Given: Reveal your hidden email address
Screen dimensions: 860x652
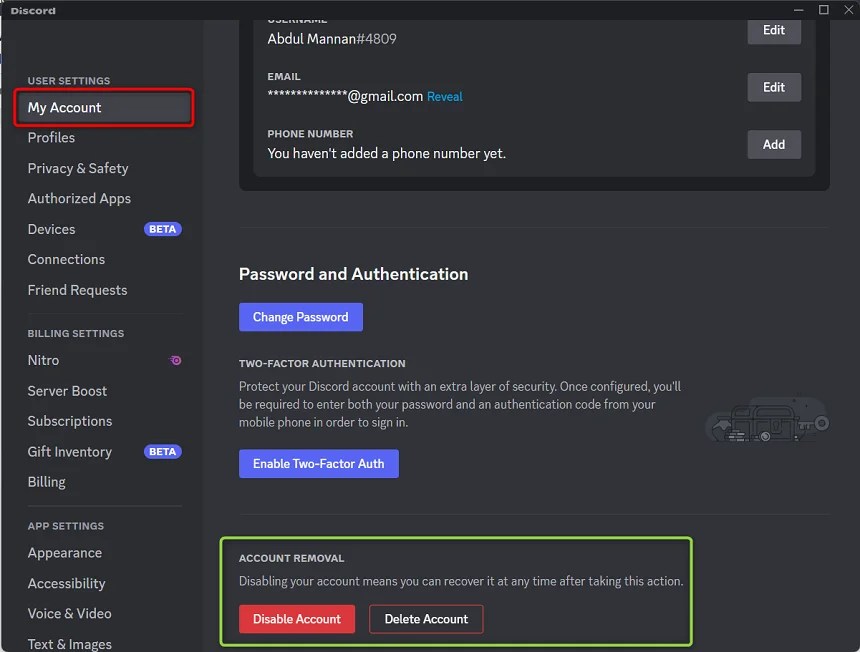Looking at the screenshot, I should click(x=444, y=96).
